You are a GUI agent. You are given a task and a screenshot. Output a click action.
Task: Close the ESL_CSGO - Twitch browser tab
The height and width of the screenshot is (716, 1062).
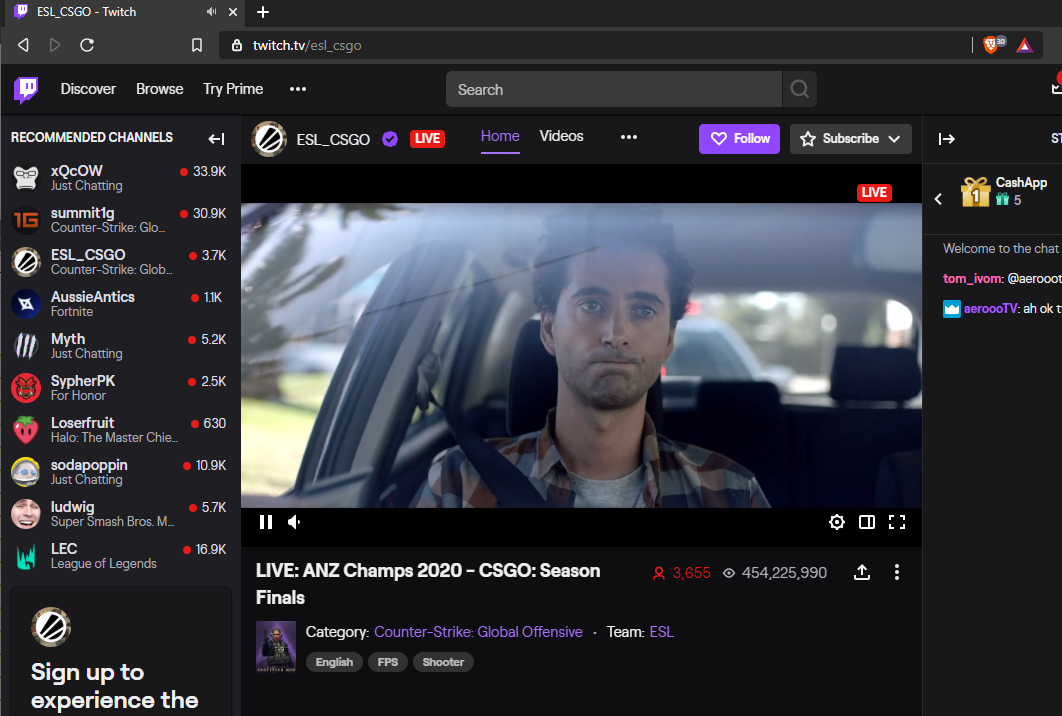pyautogui.click(x=232, y=12)
